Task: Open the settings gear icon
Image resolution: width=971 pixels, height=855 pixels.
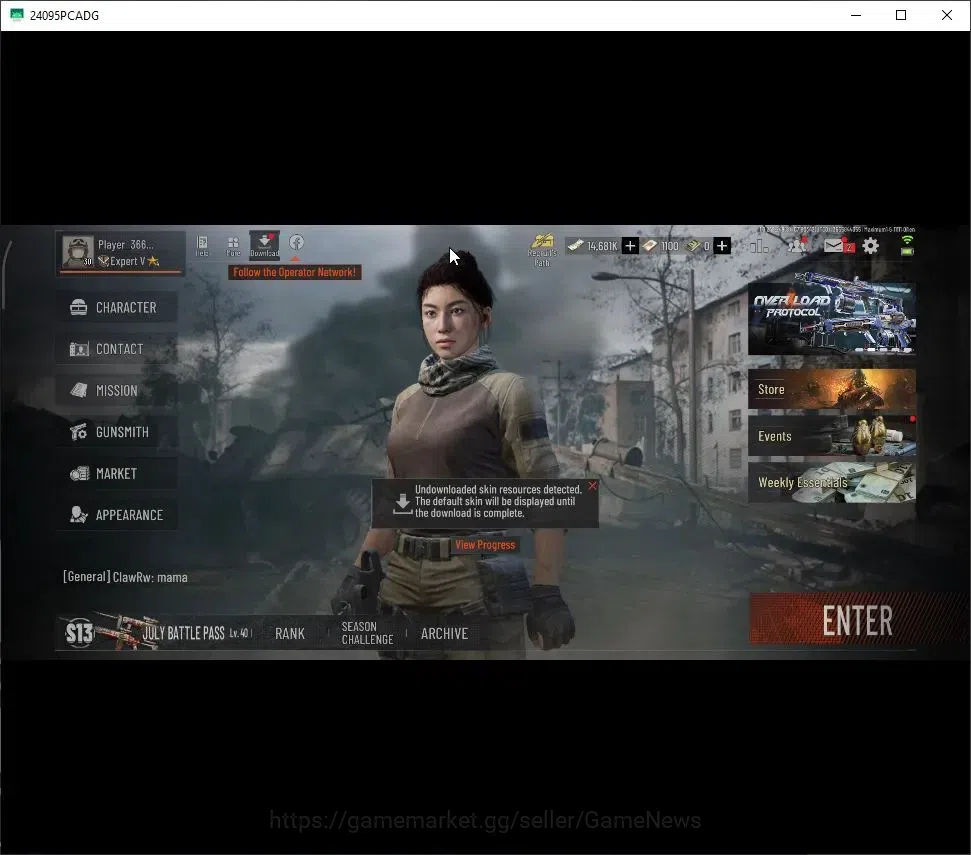Action: [x=871, y=246]
